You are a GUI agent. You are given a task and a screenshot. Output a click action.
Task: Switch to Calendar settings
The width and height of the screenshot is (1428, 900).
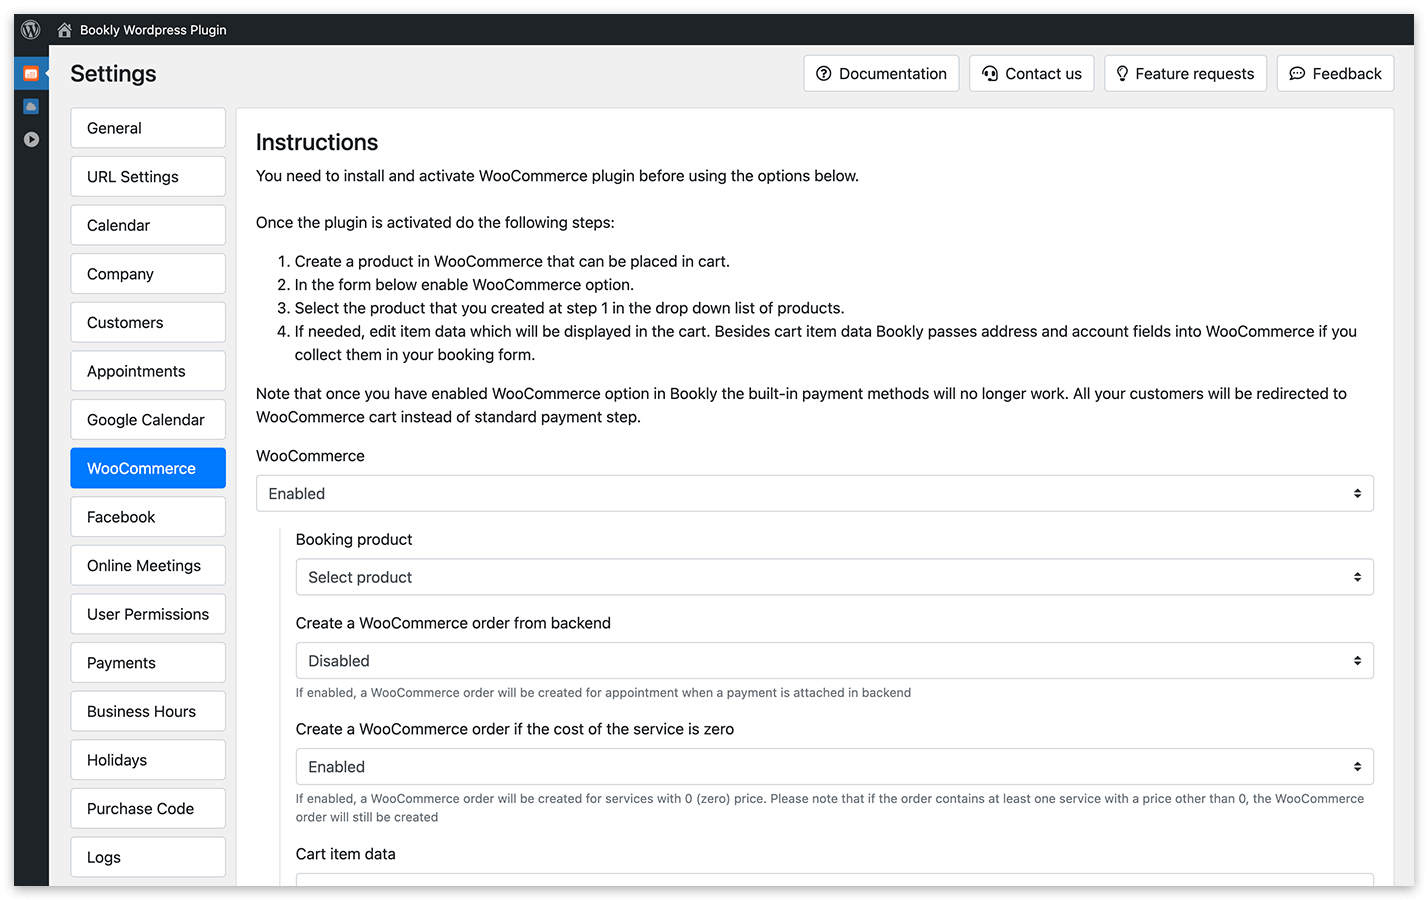click(148, 225)
